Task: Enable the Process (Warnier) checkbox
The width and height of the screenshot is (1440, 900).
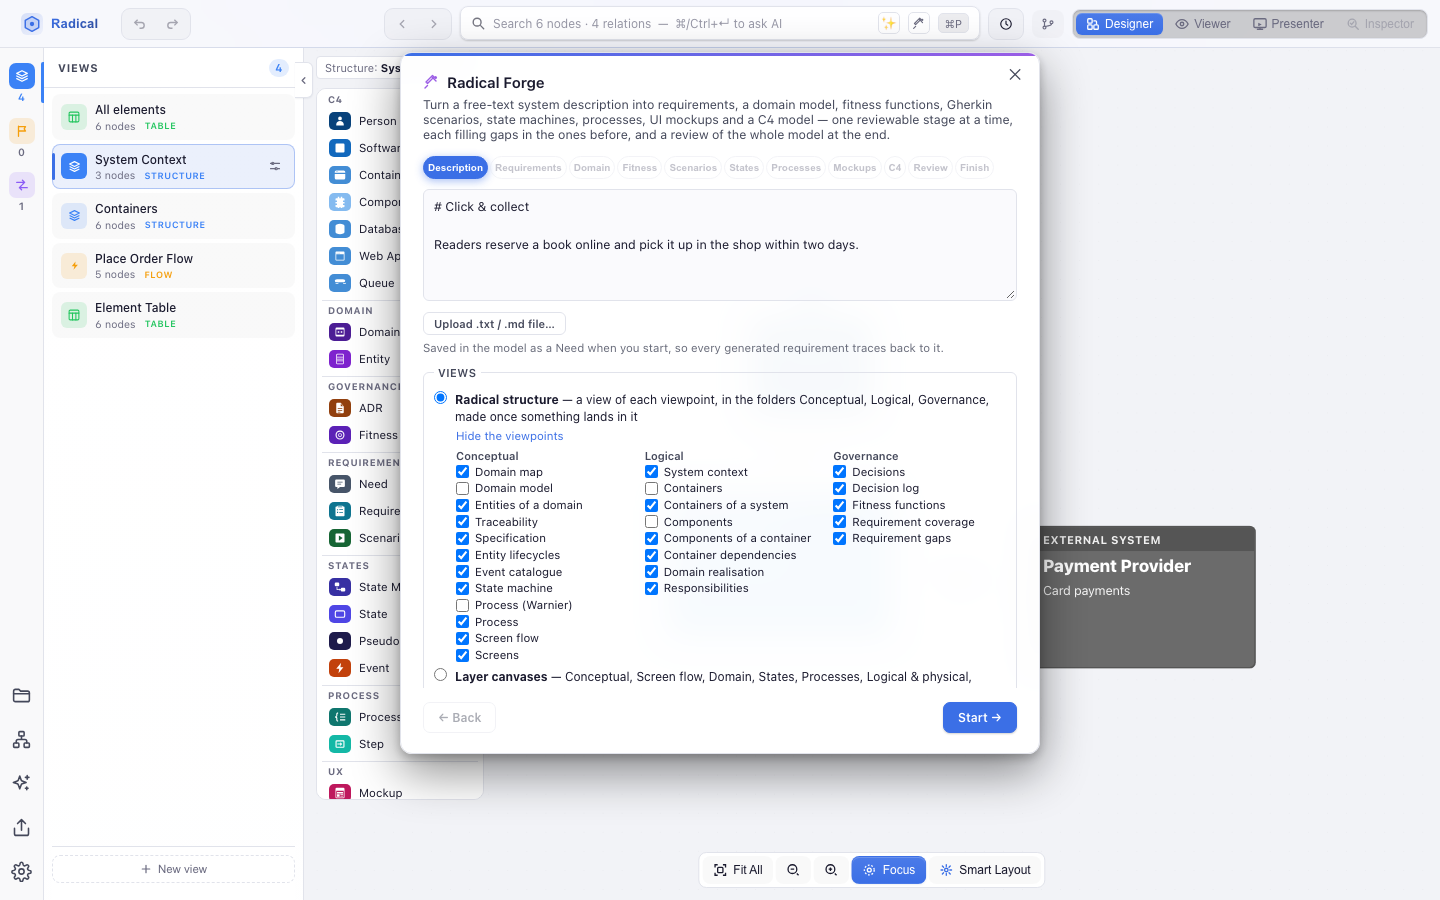Action: coord(462,606)
